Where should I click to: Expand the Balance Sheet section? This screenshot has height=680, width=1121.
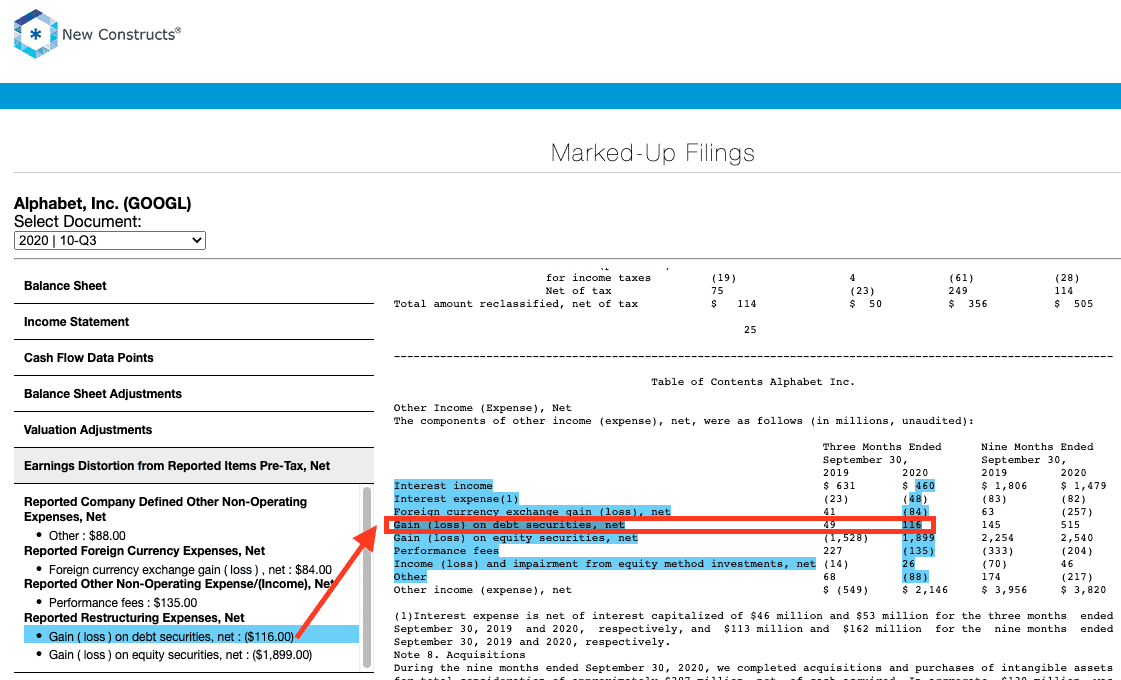pos(194,285)
